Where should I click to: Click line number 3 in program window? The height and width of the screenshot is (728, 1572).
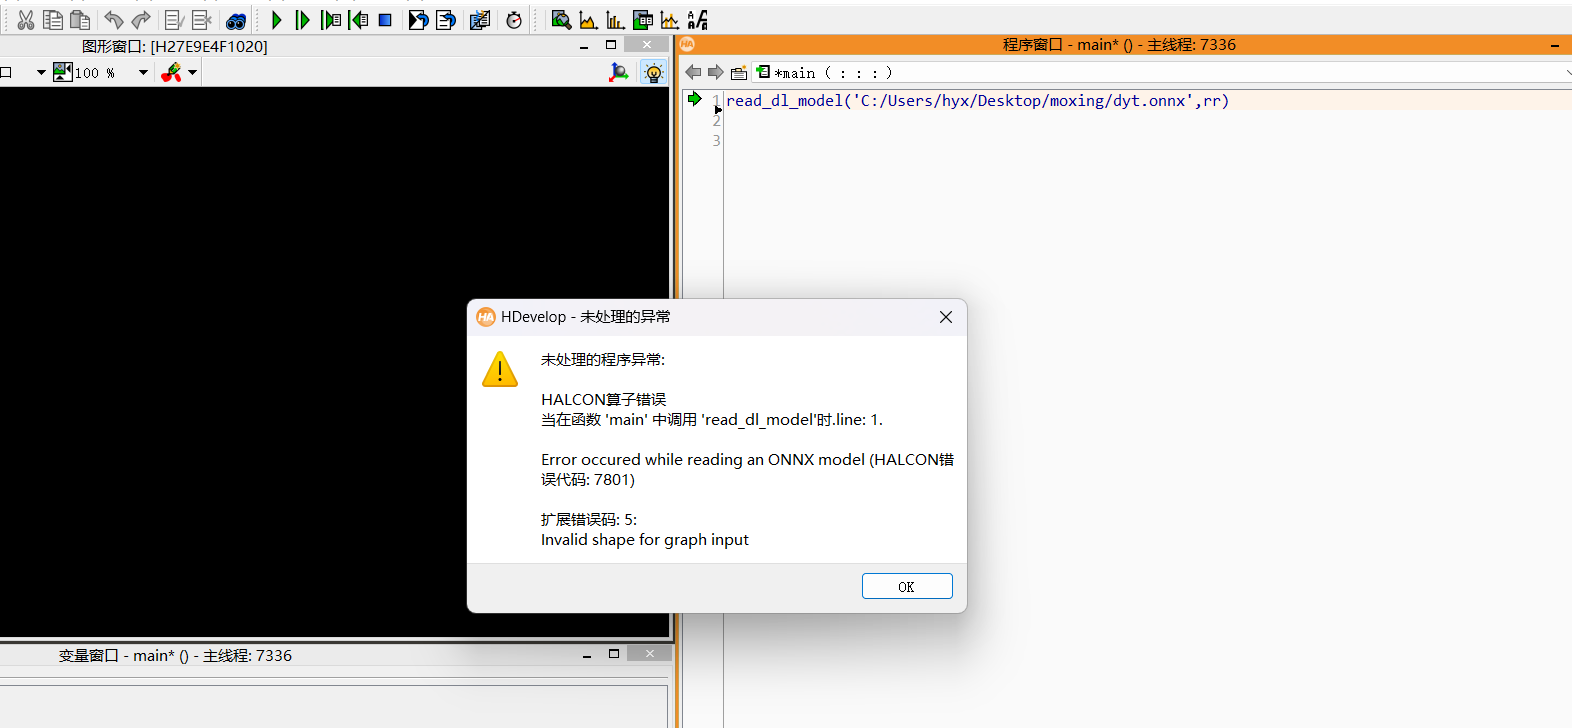[716, 141]
